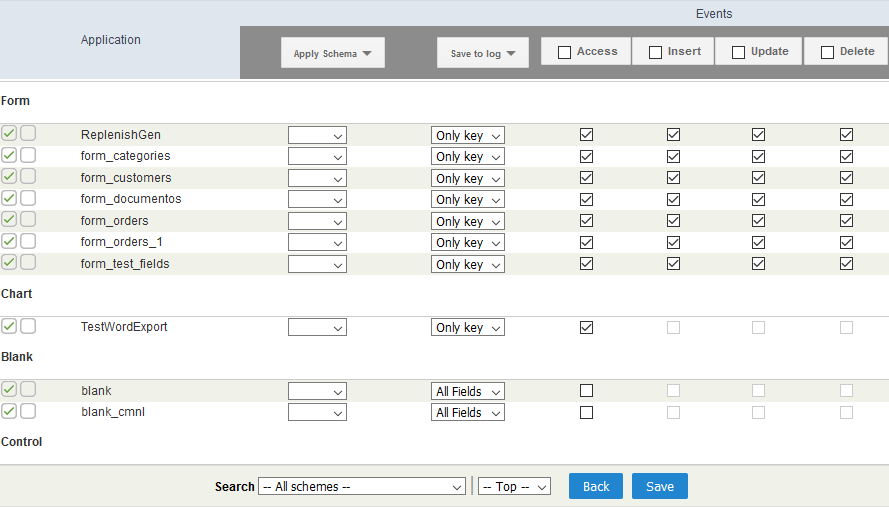Uncheck Delete for form_documentos
Screen dimensions: 889x507
pos(846,199)
